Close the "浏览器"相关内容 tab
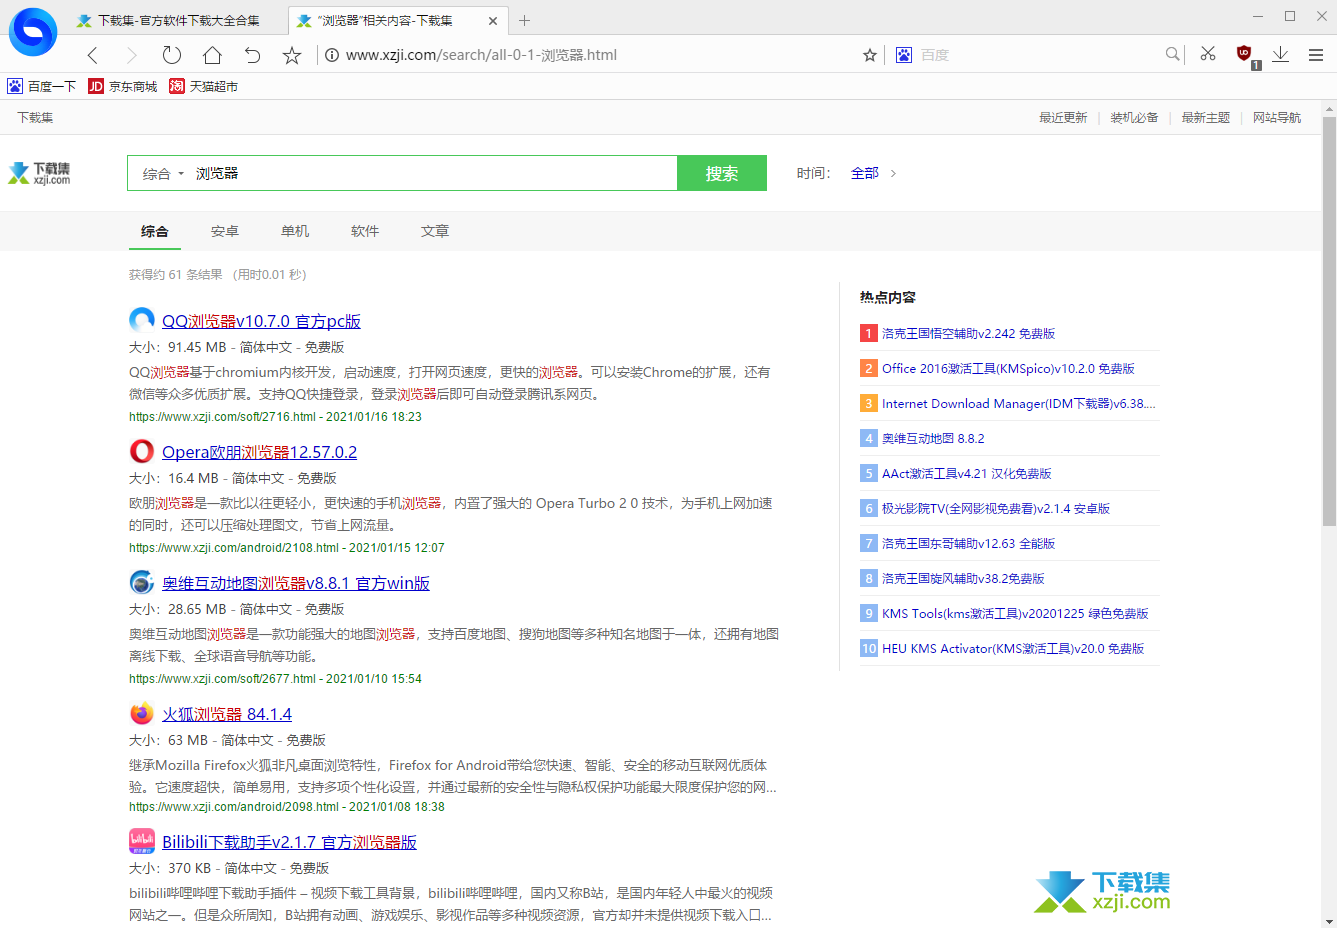1337x928 pixels. point(493,20)
